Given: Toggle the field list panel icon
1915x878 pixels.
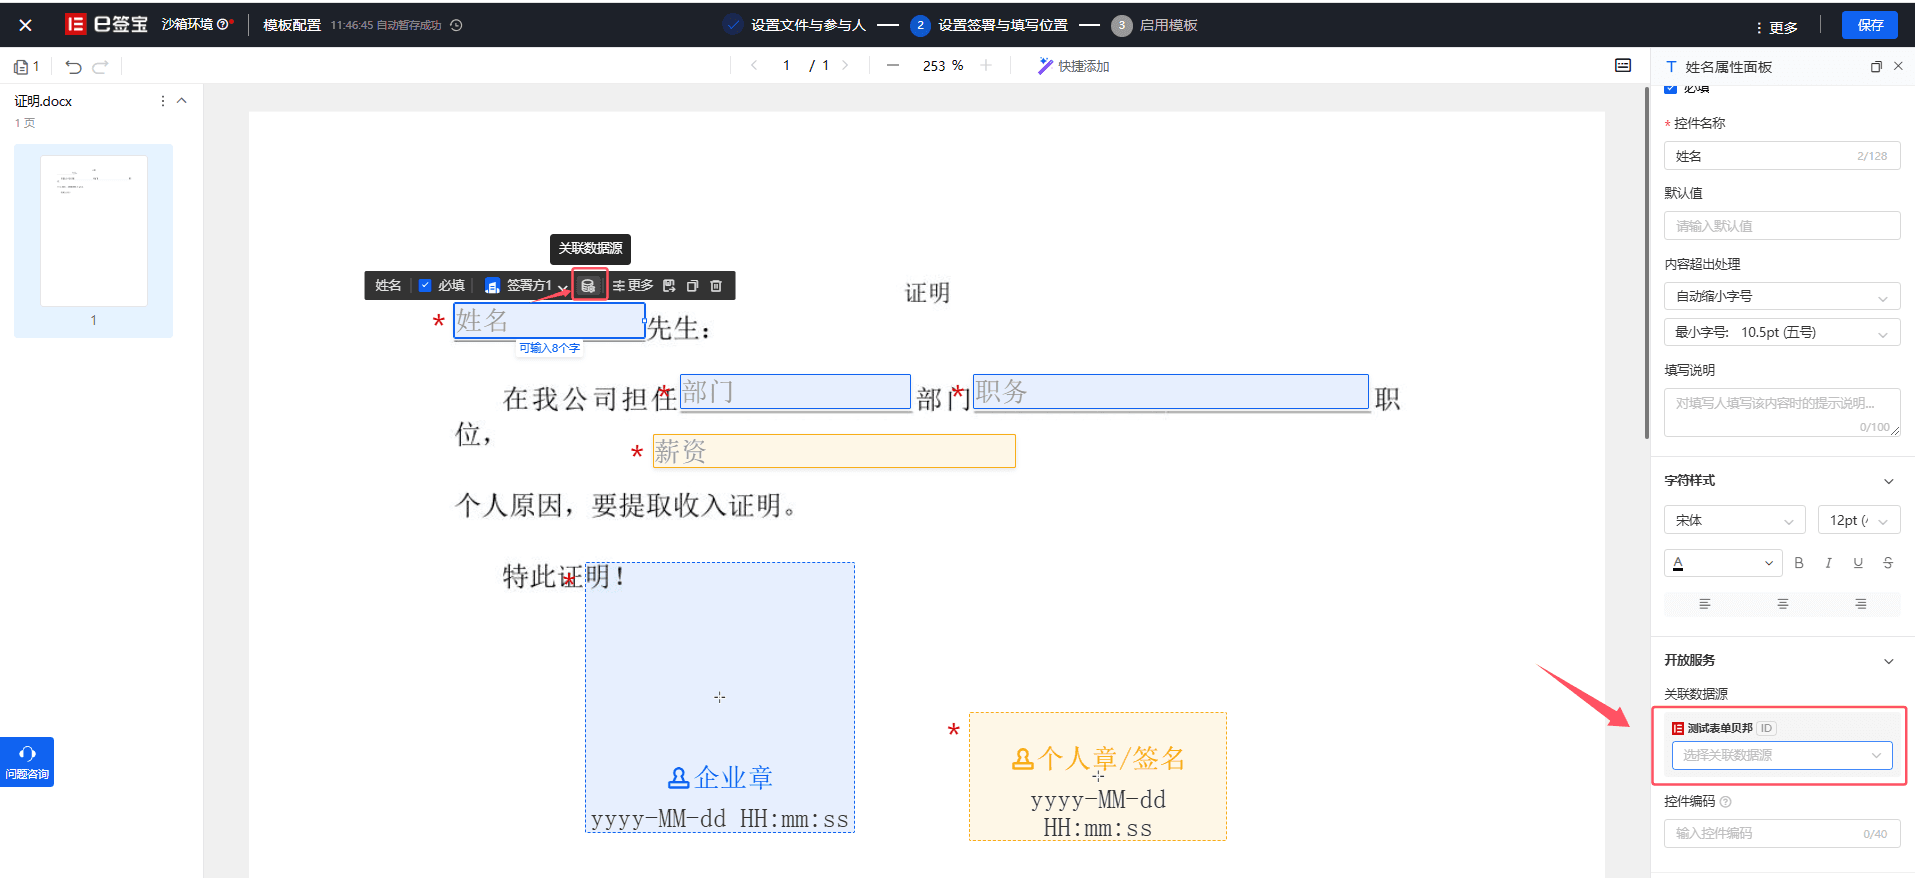Looking at the screenshot, I should tap(1623, 65).
